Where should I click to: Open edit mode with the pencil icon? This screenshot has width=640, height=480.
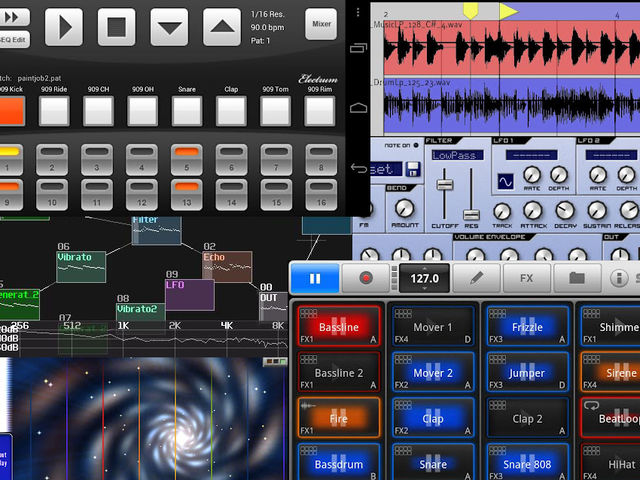click(x=476, y=278)
